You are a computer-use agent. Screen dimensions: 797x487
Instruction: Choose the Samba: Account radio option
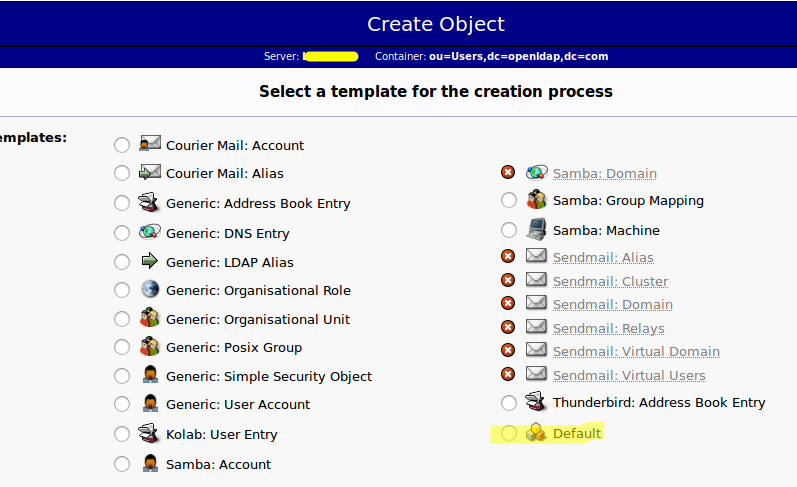tap(122, 464)
